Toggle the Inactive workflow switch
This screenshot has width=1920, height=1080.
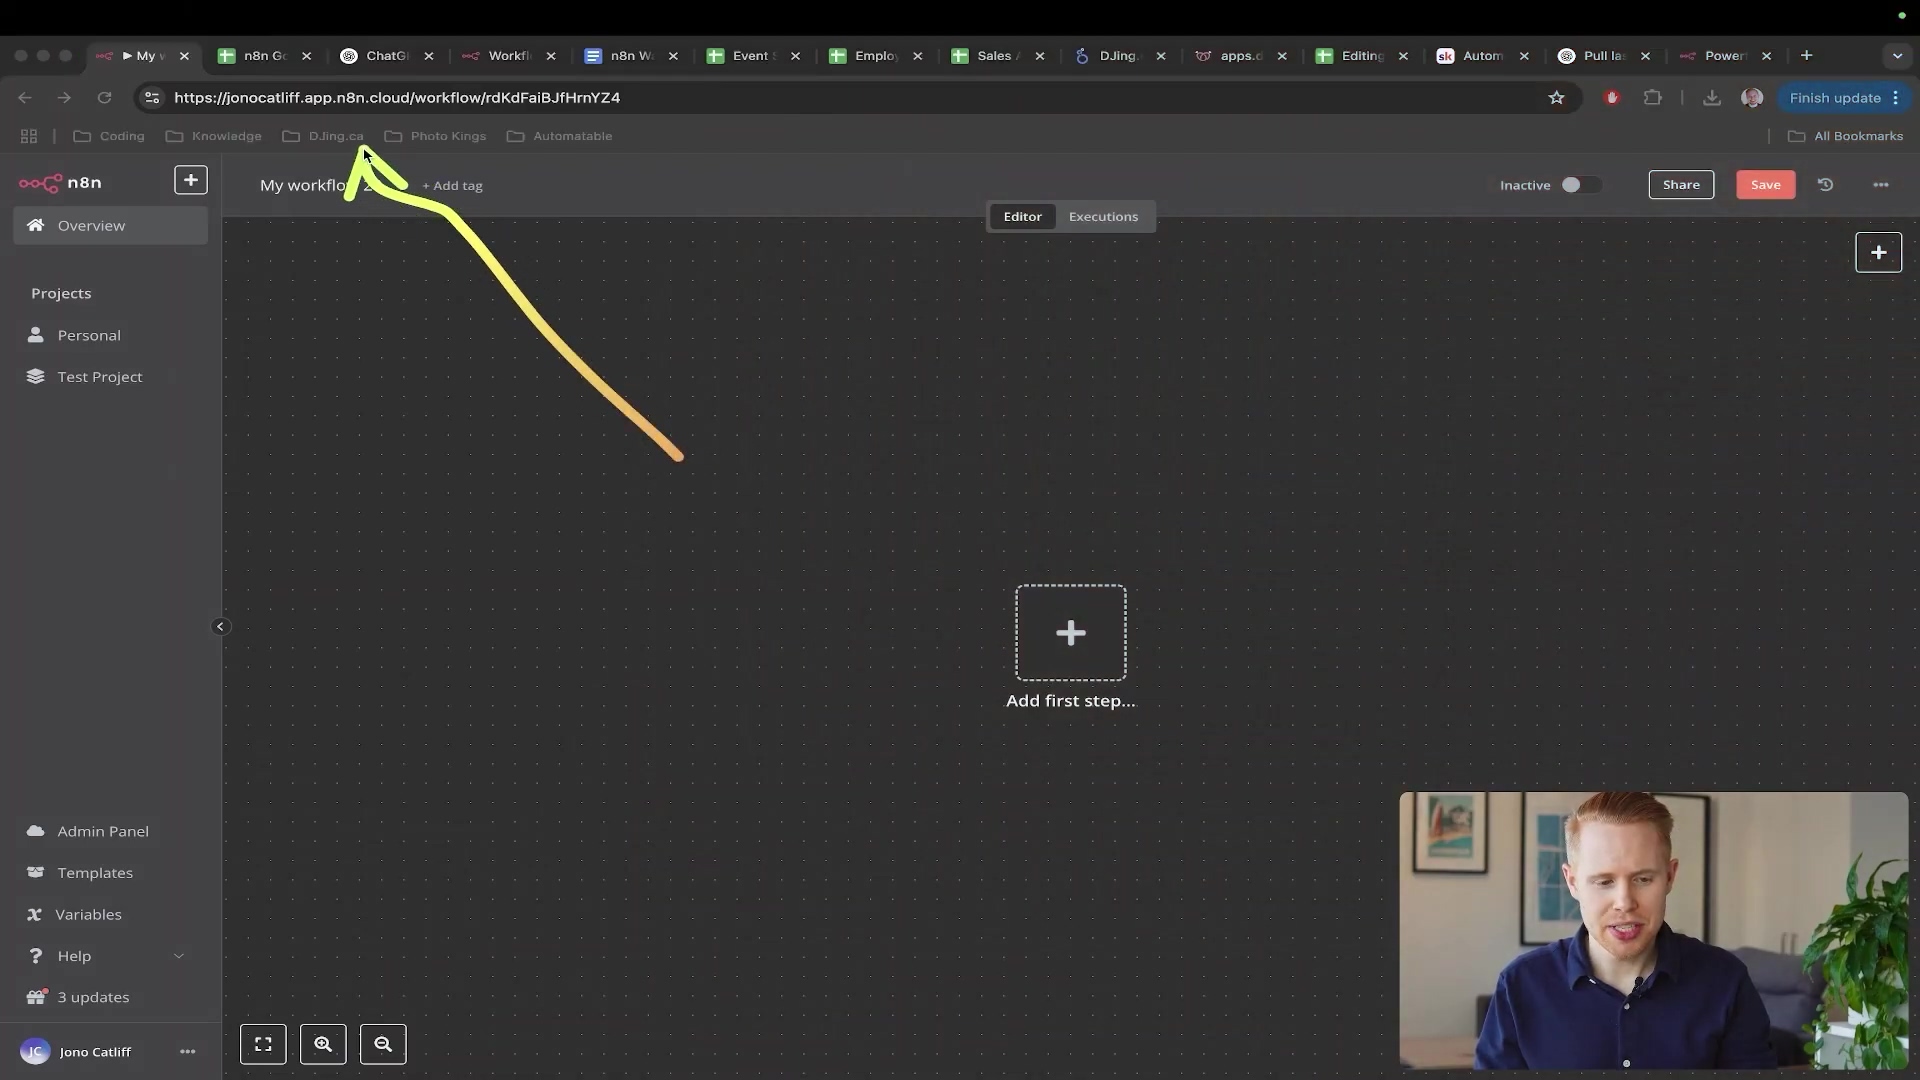tap(1579, 185)
